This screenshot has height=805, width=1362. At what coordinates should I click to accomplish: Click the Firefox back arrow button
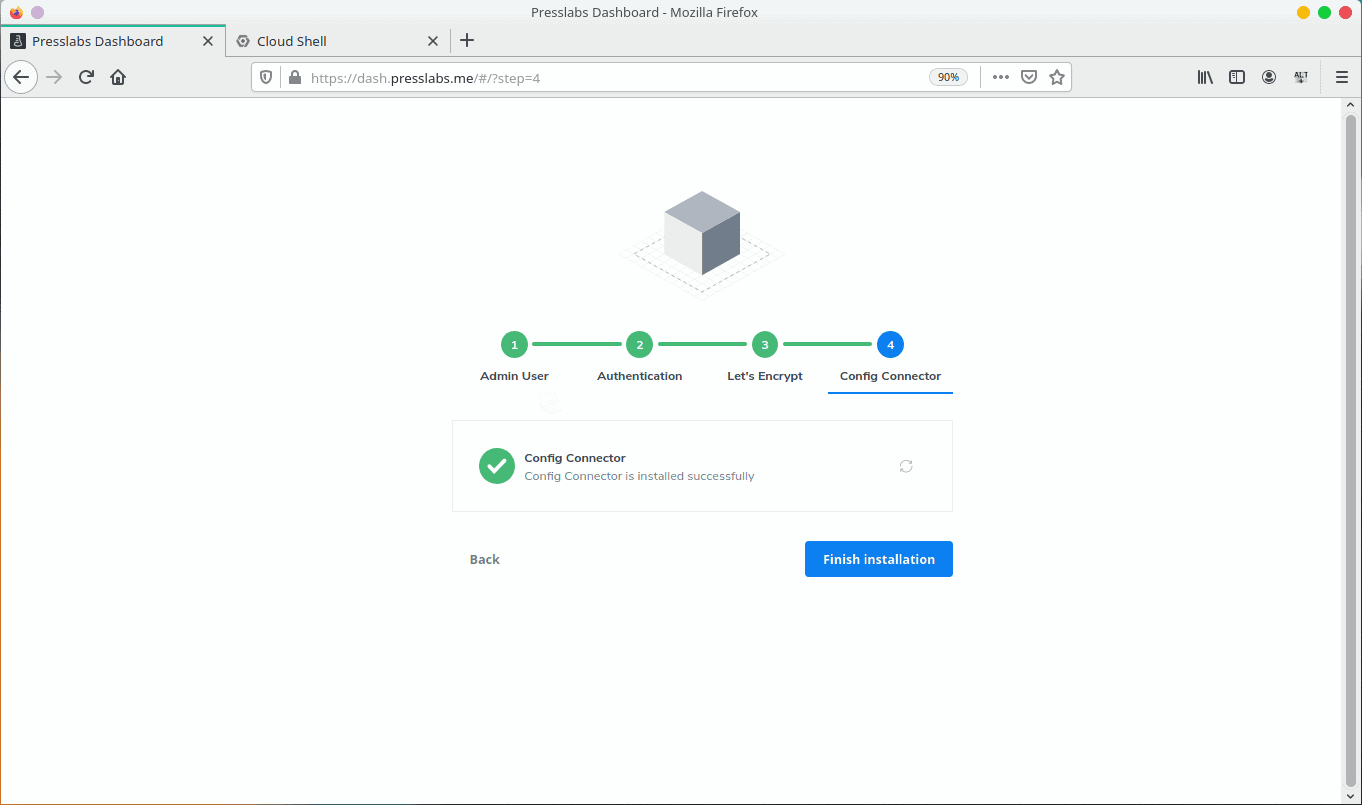pyautogui.click(x=21, y=77)
